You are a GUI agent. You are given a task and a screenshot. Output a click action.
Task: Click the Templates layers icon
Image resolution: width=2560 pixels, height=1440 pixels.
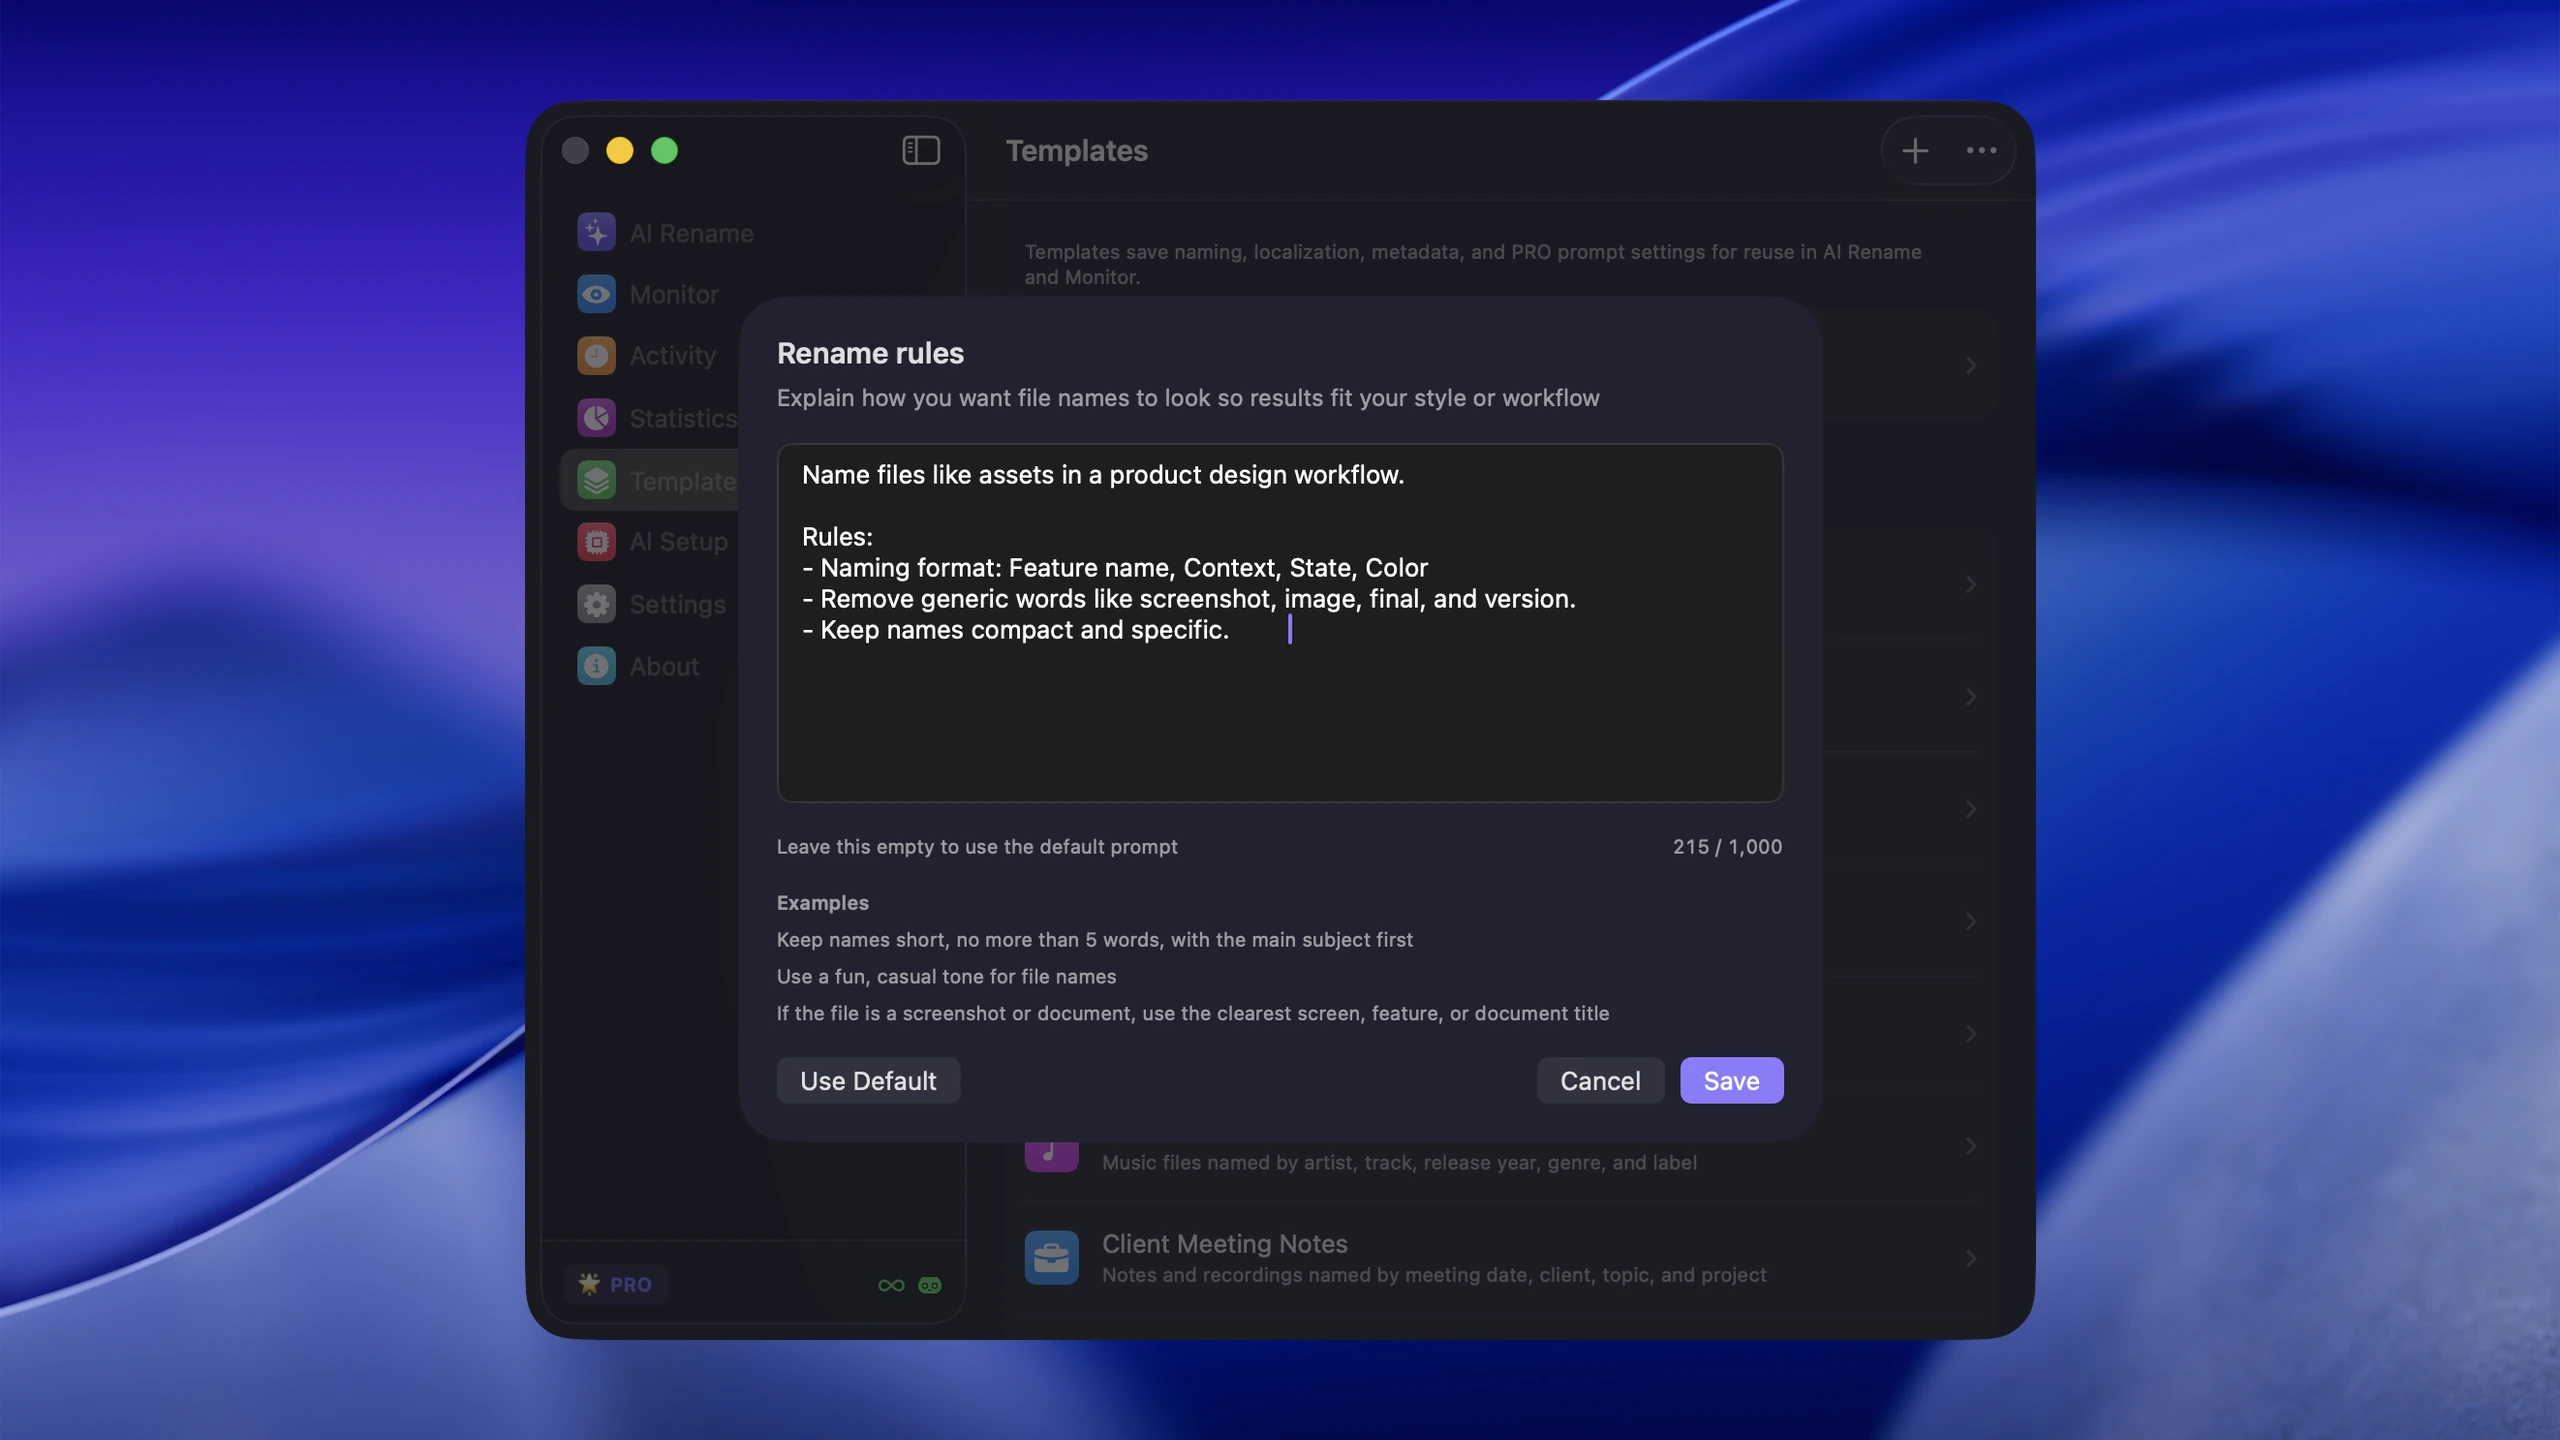596,480
